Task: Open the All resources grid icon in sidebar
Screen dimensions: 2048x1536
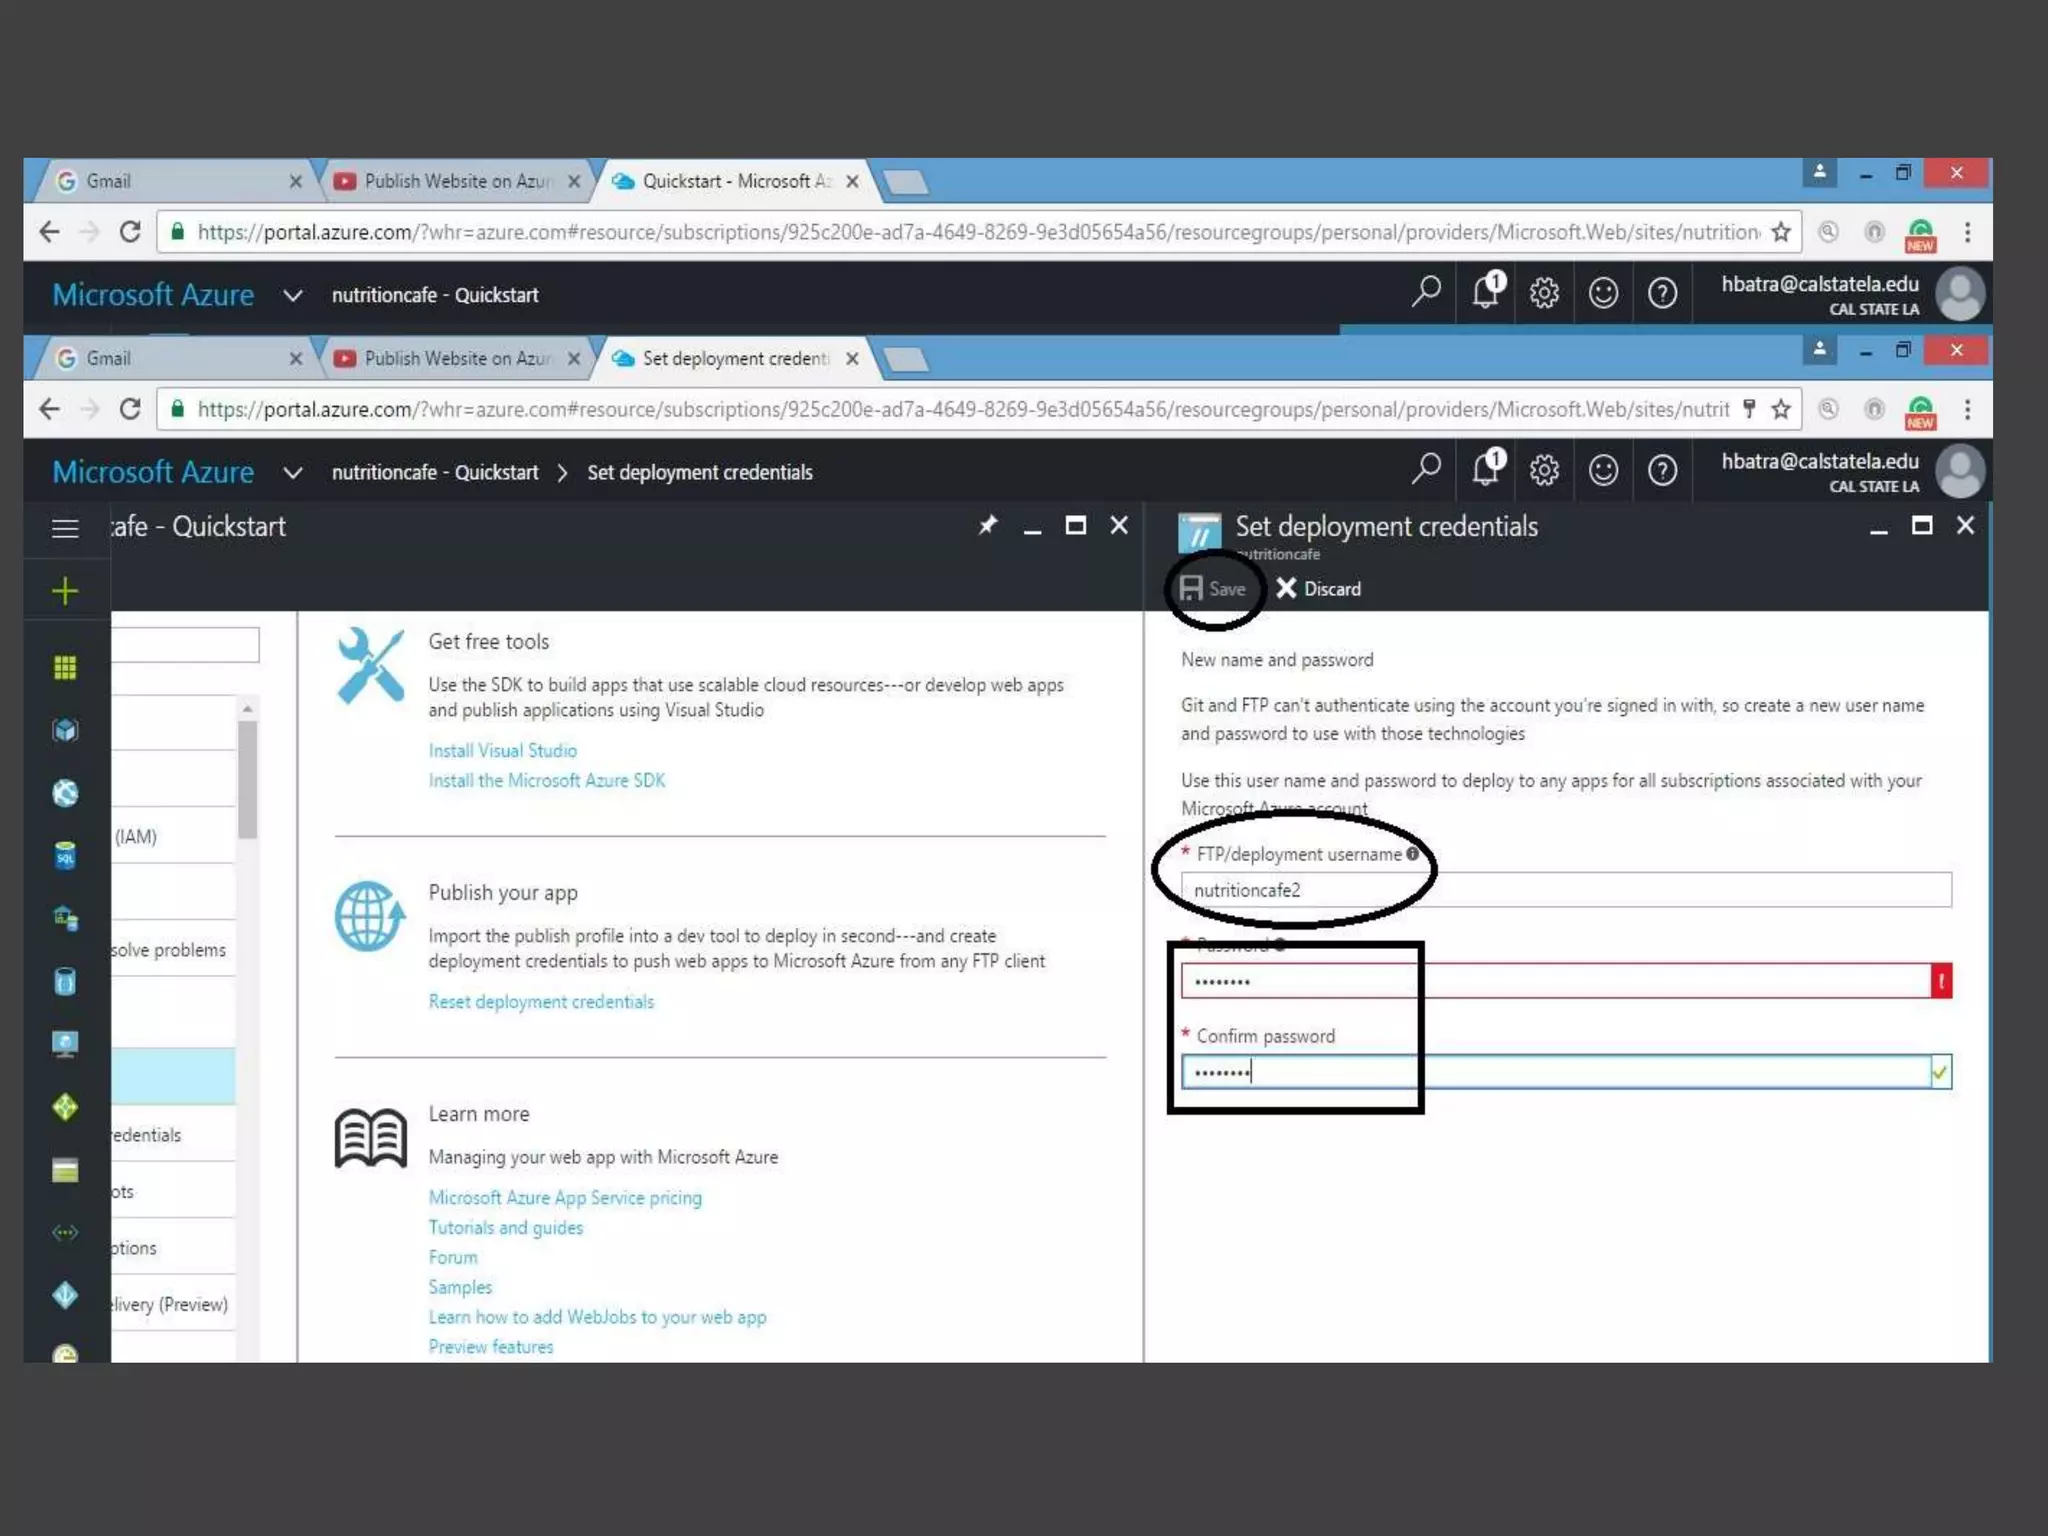Action: pyautogui.click(x=65, y=667)
